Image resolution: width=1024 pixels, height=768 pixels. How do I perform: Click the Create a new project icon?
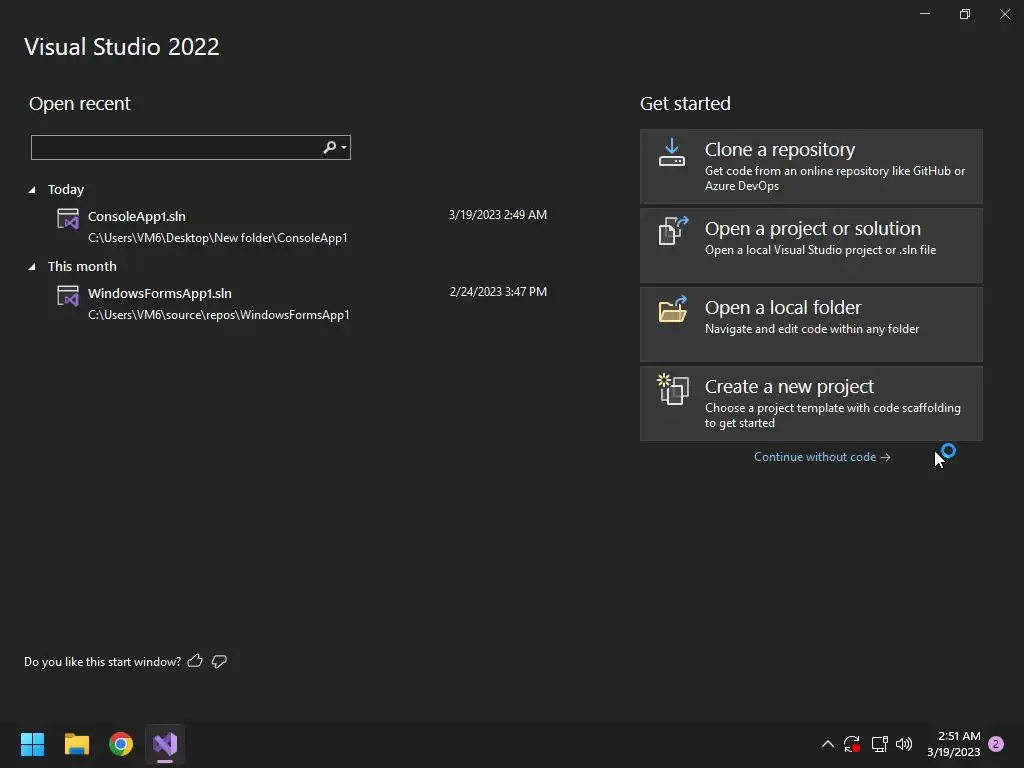(673, 389)
